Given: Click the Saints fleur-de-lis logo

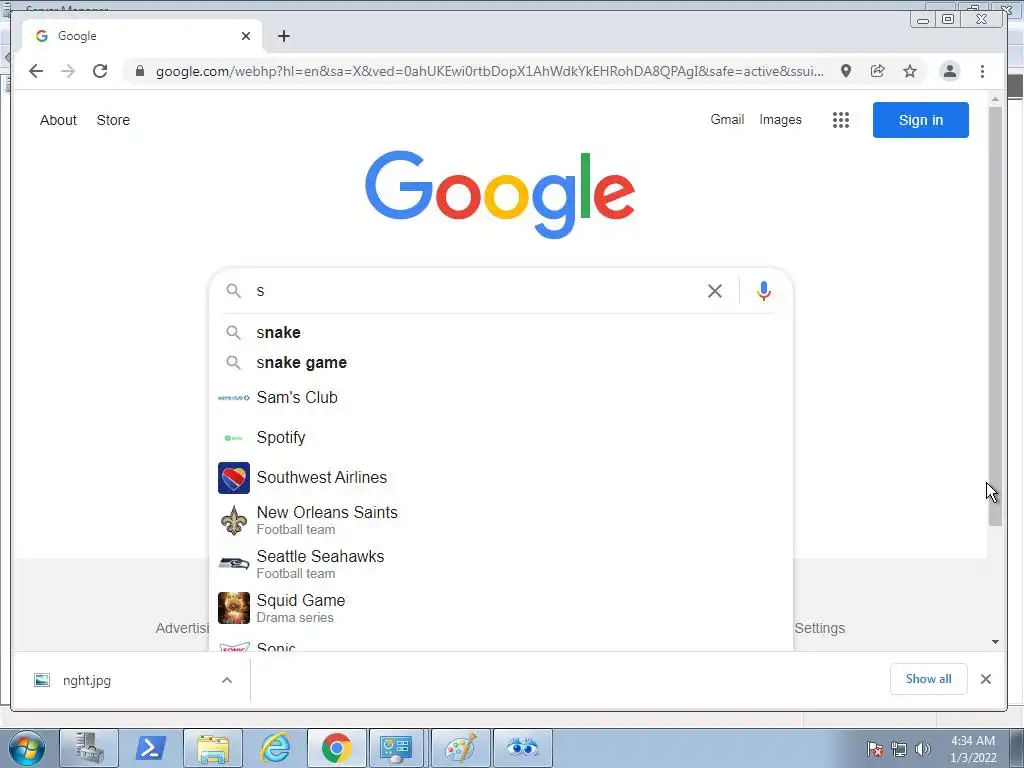Looking at the screenshot, I should (234, 520).
